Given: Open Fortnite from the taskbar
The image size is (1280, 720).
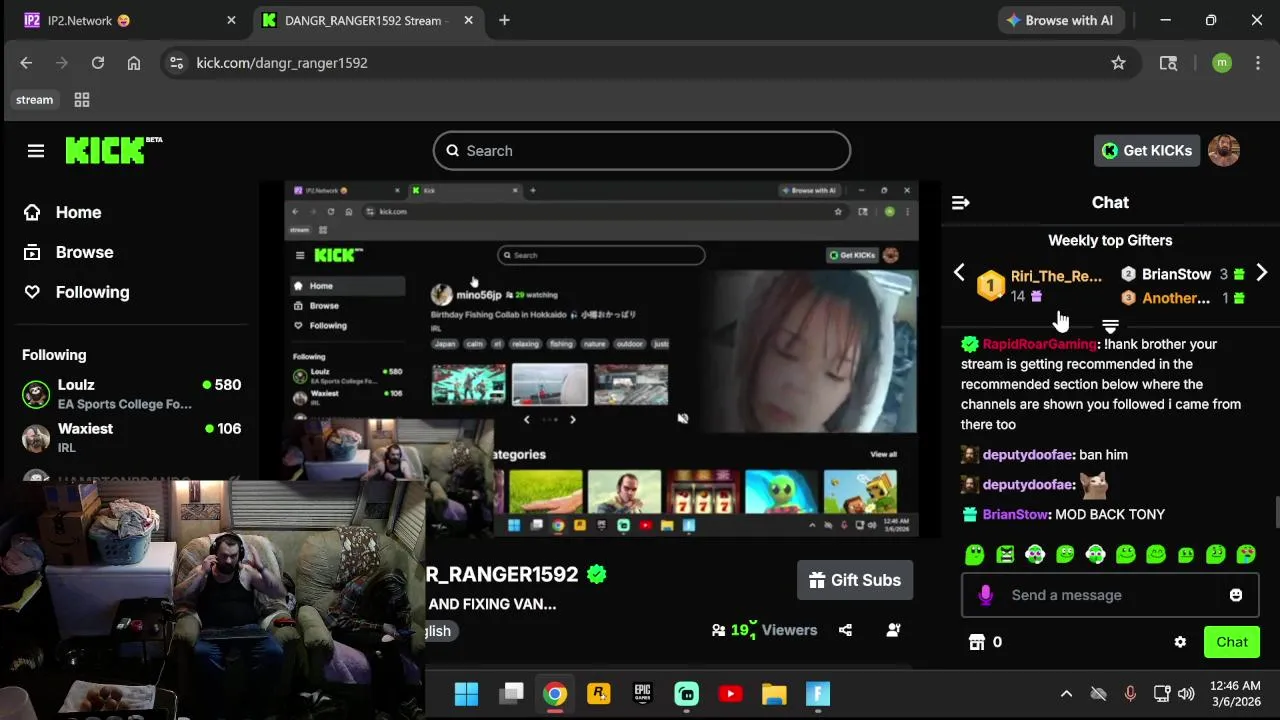Looking at the screenshot, I should pos(818,694).
